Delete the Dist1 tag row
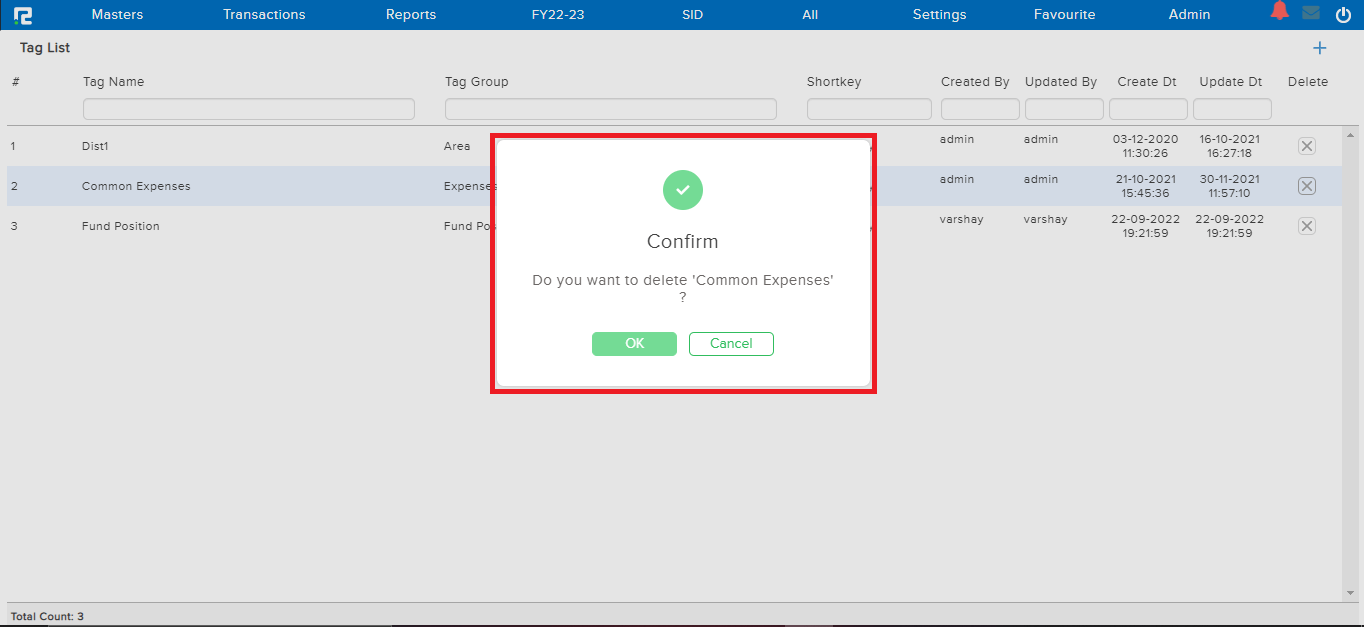 pos(1306,146)
